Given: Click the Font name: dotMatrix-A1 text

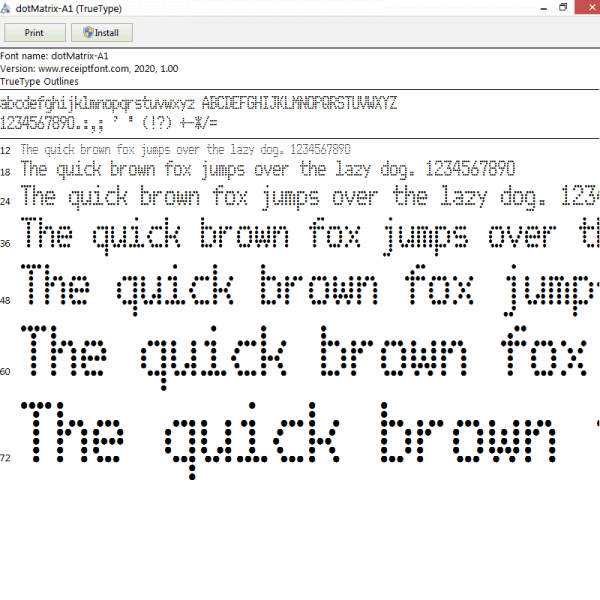Looking at the screenshot, I should [x=54, y=55].
